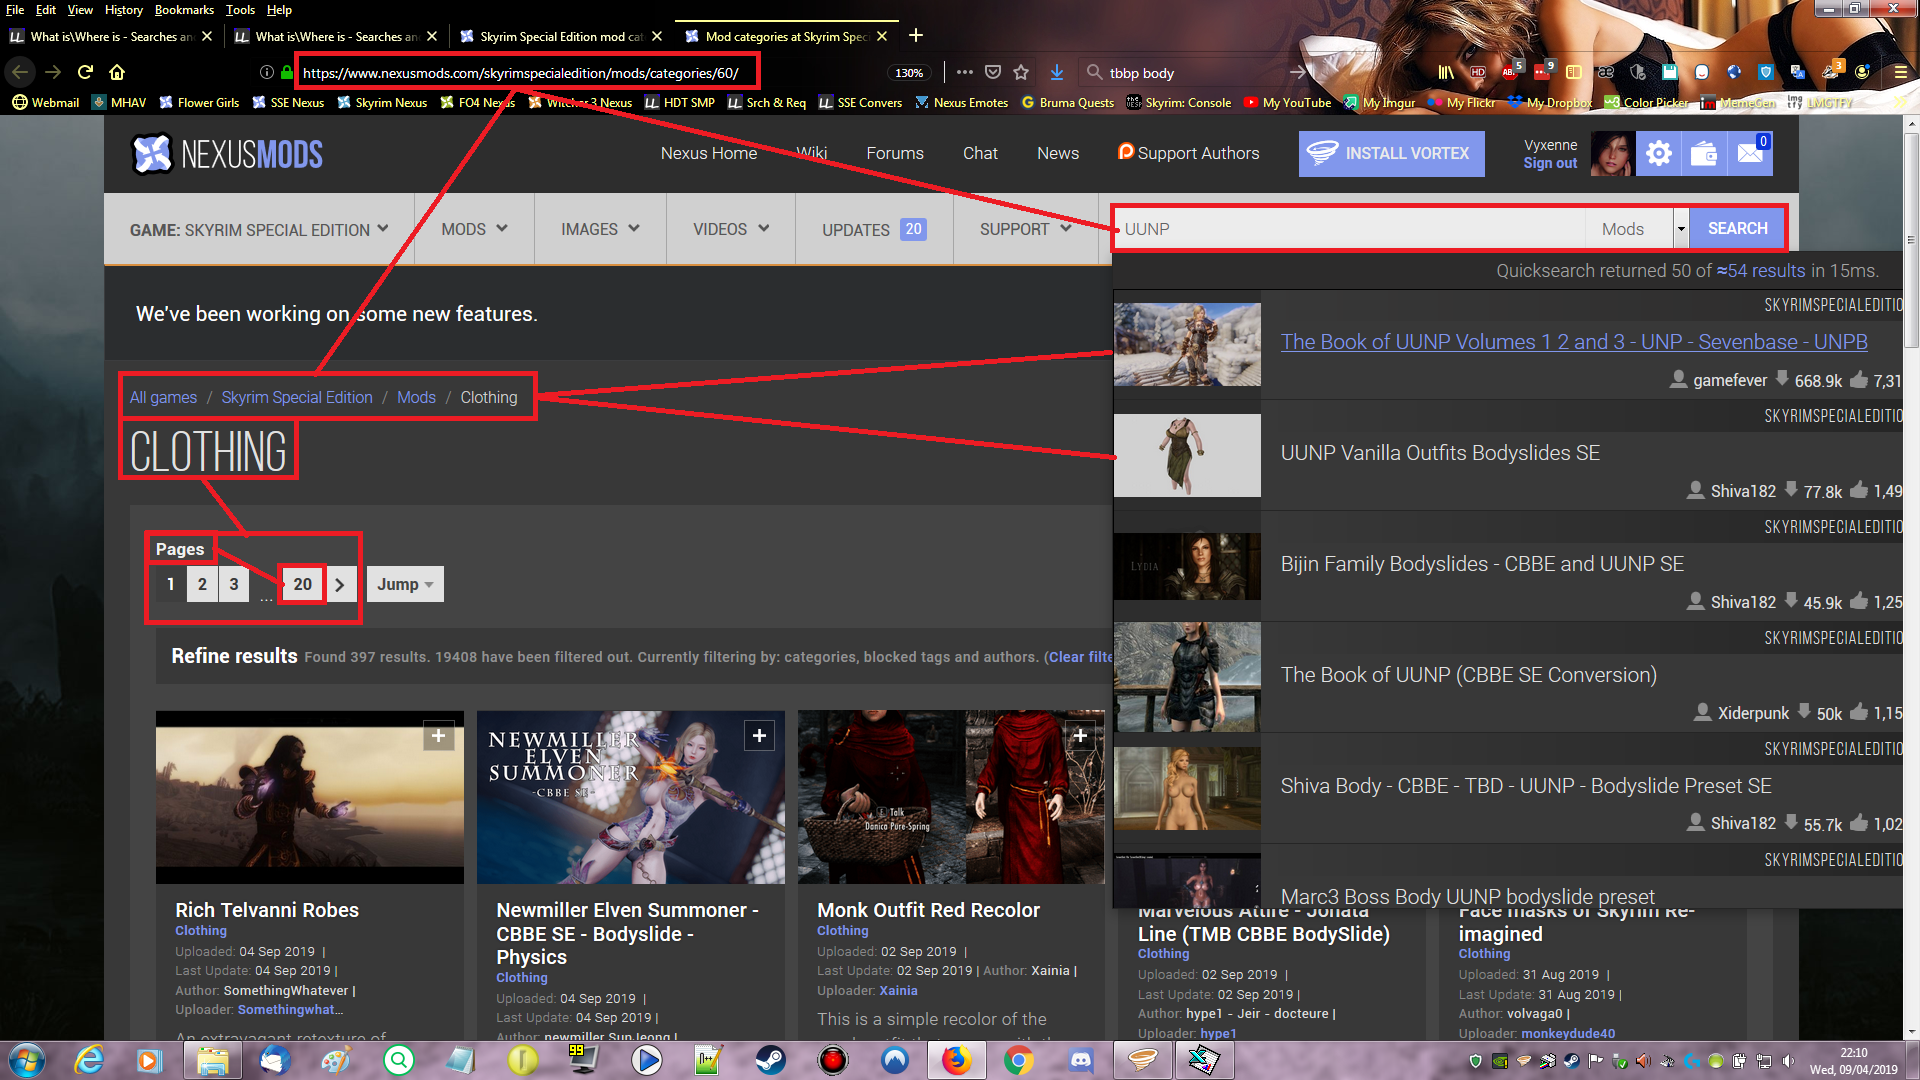This screenshot has height=1080, width=1920.
Task: Go to page 20 of results
Action: (x=303, y=585)
